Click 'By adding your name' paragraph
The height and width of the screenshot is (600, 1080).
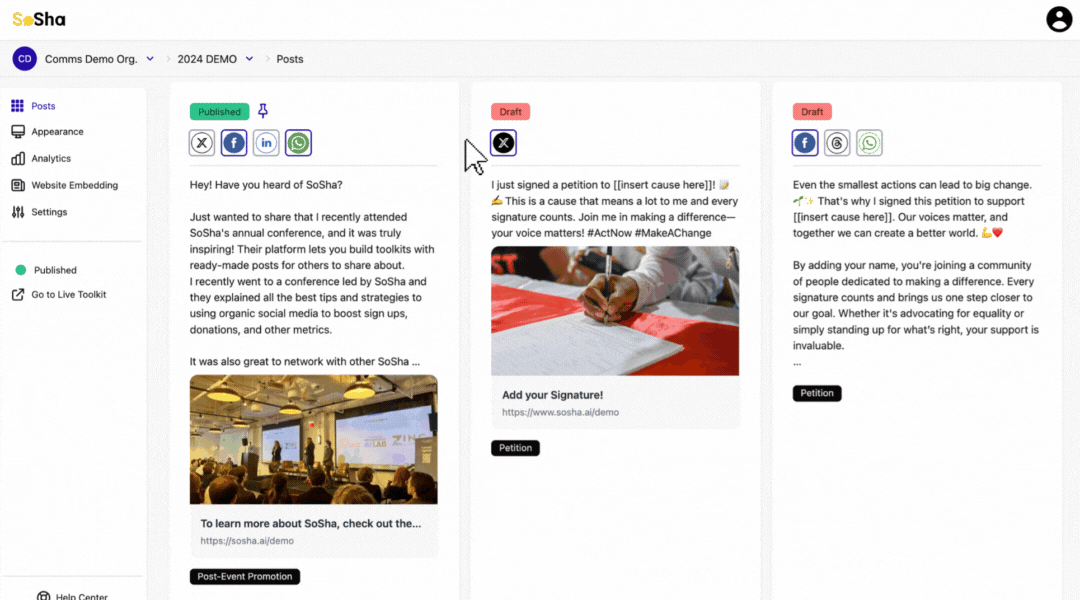click(915, 305)
